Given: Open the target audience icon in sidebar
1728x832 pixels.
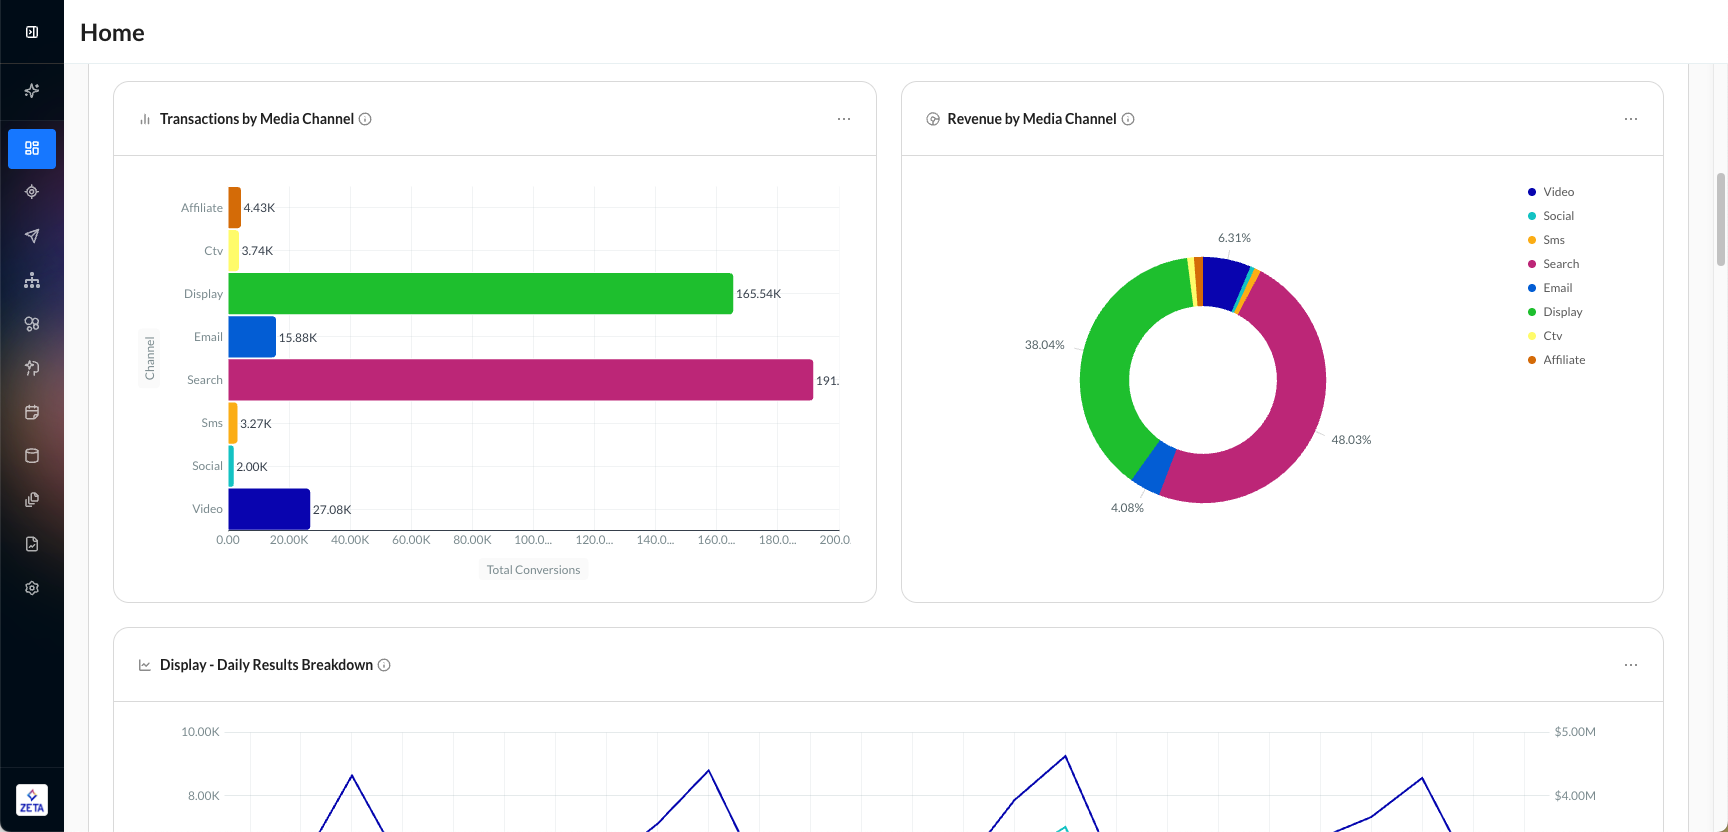Looking at the screenshot, I should click(x=32, y=192).
